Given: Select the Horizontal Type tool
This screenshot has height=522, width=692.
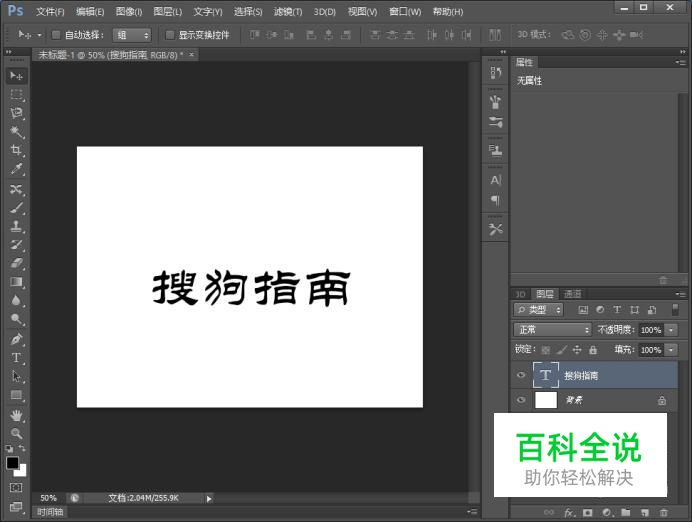Looking at the screenshot, I should click(x=16, y=358).
